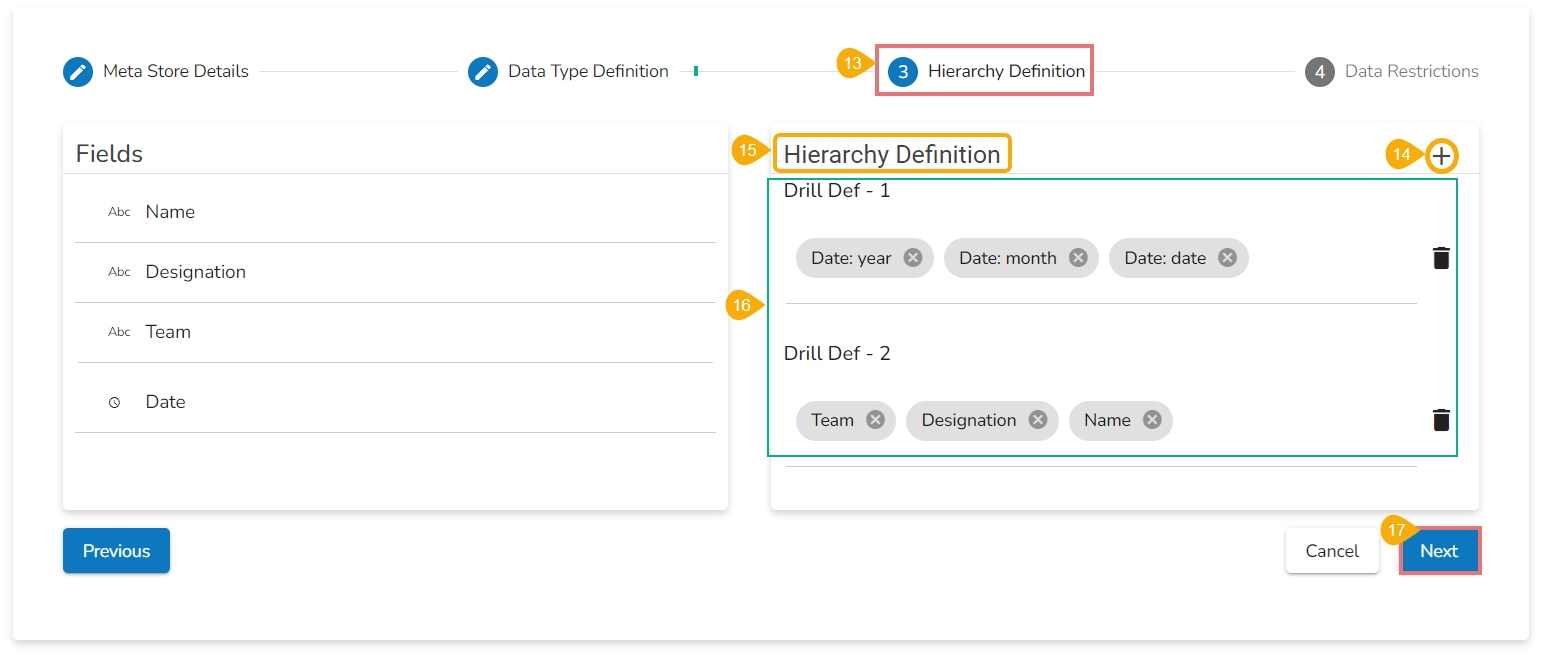Screen dimensions: 1553x654
Task: Remove the Team chip
Action: click(x=875, y=420)
